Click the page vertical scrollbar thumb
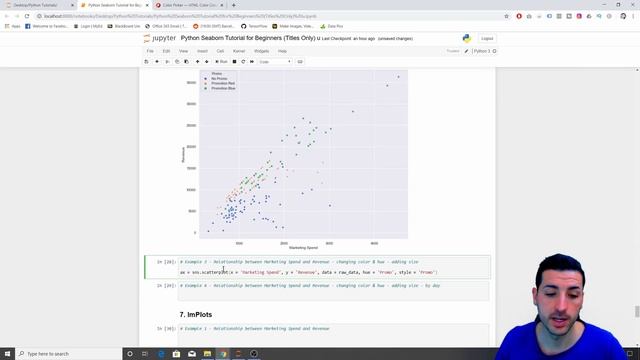Viewport: 640px width, 360px height. [x=637, y=311]
